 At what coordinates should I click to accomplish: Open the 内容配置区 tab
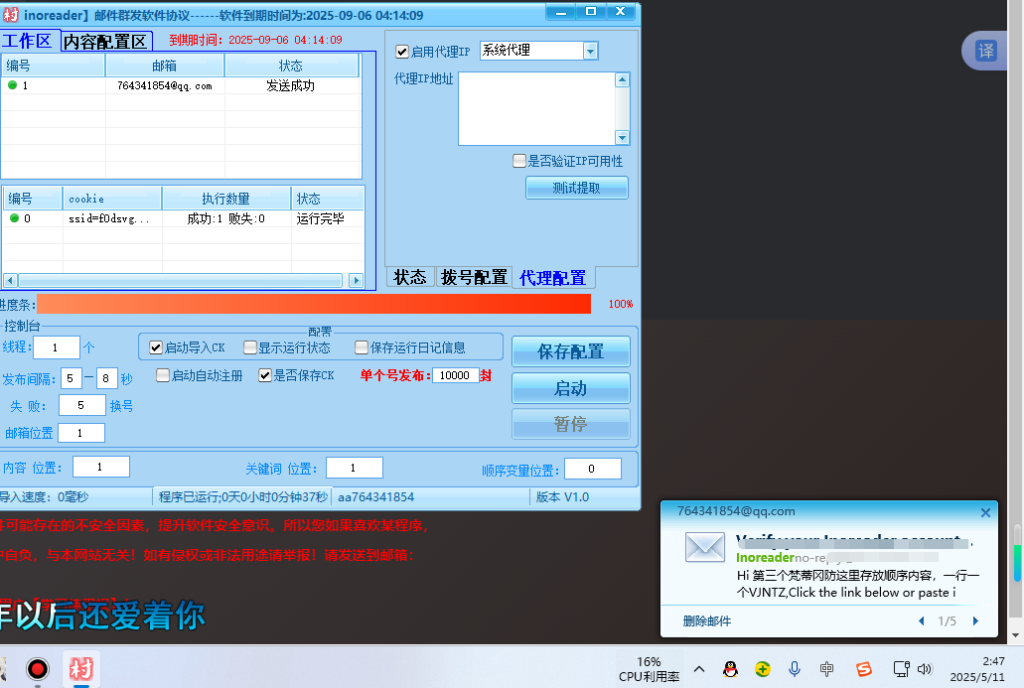tap(106, 41)
